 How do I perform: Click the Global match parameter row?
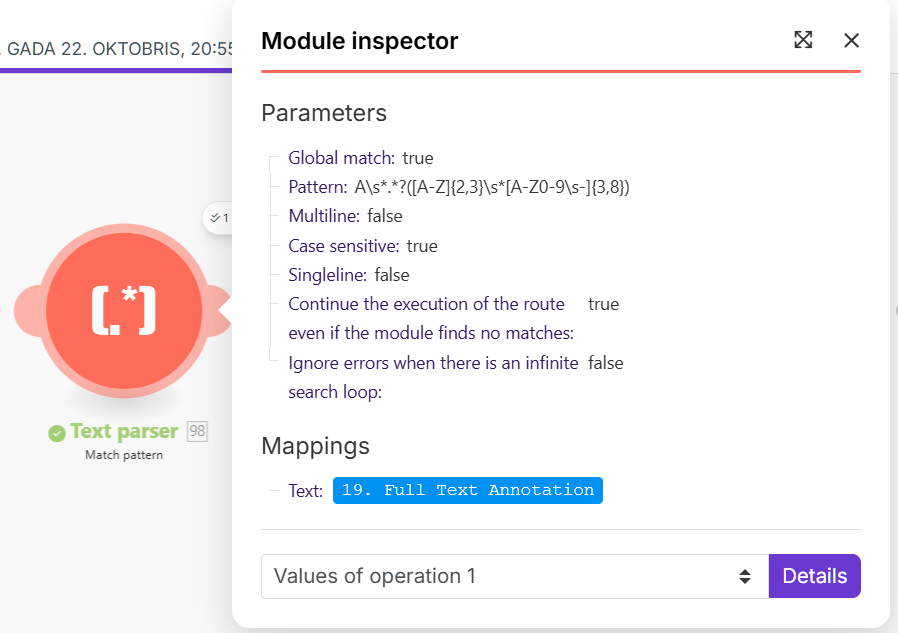point(360,158)
